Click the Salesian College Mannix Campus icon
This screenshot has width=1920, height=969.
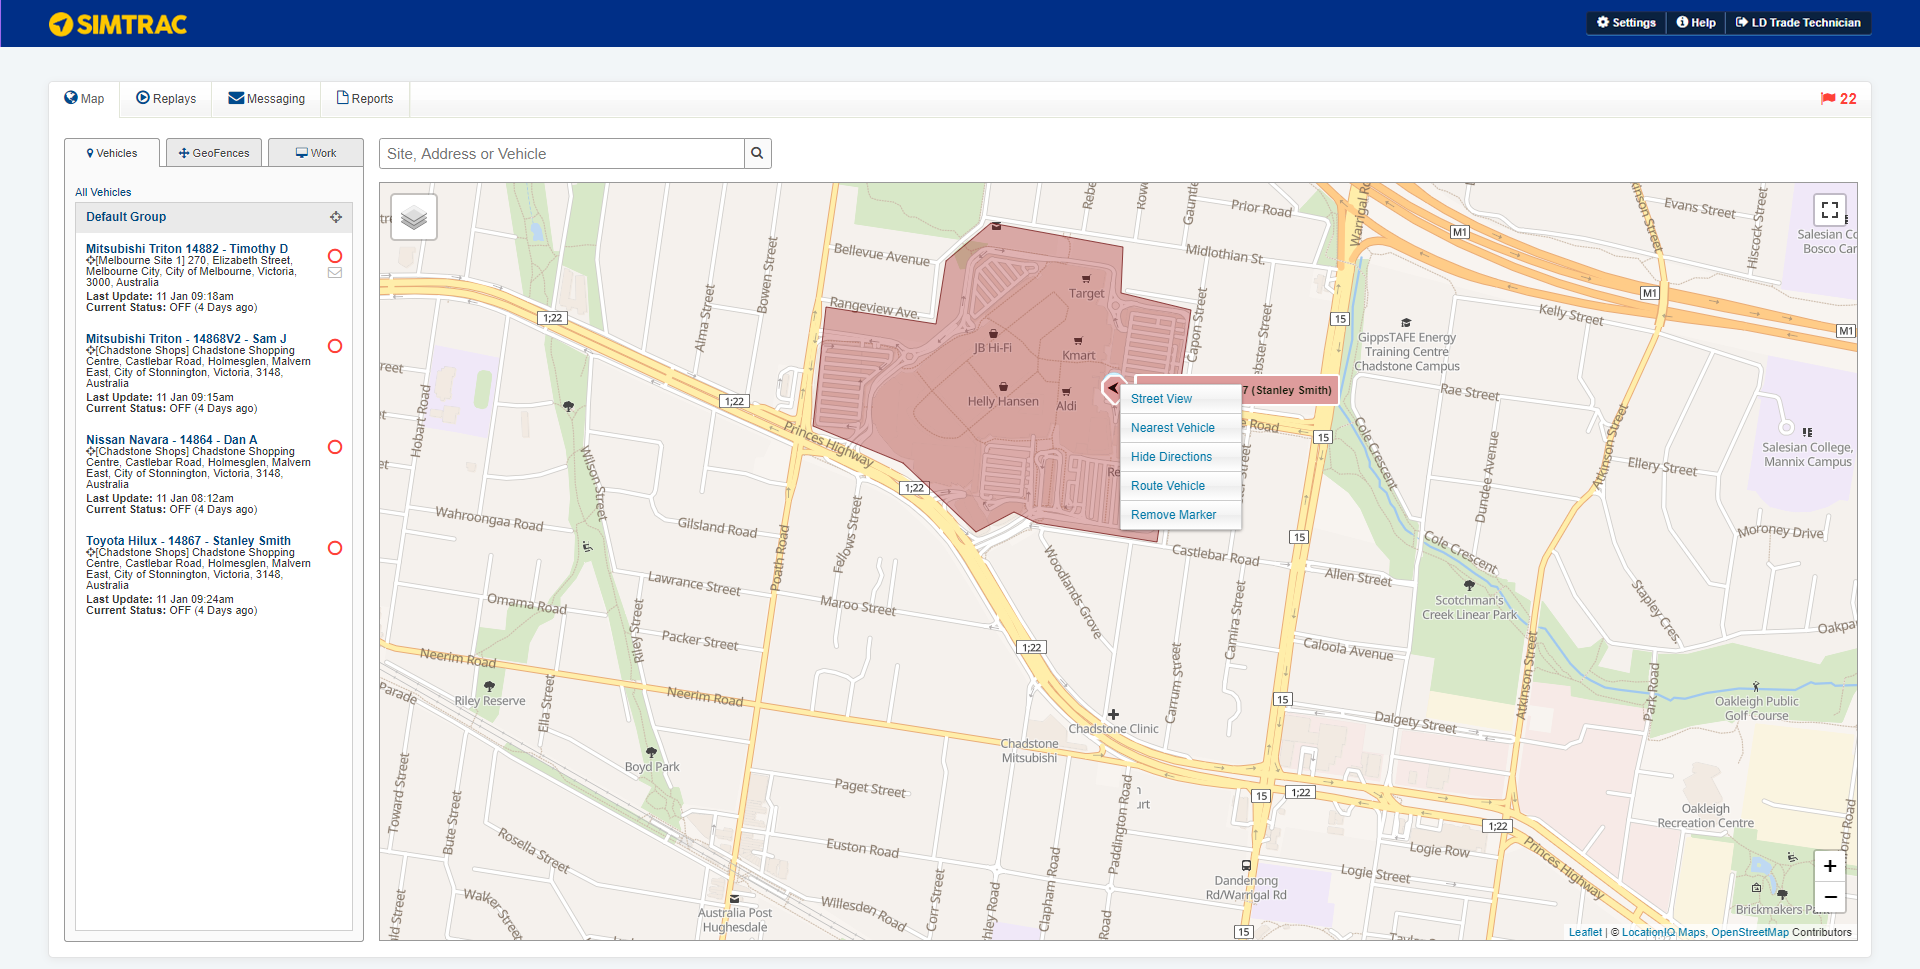[1807, 432]
